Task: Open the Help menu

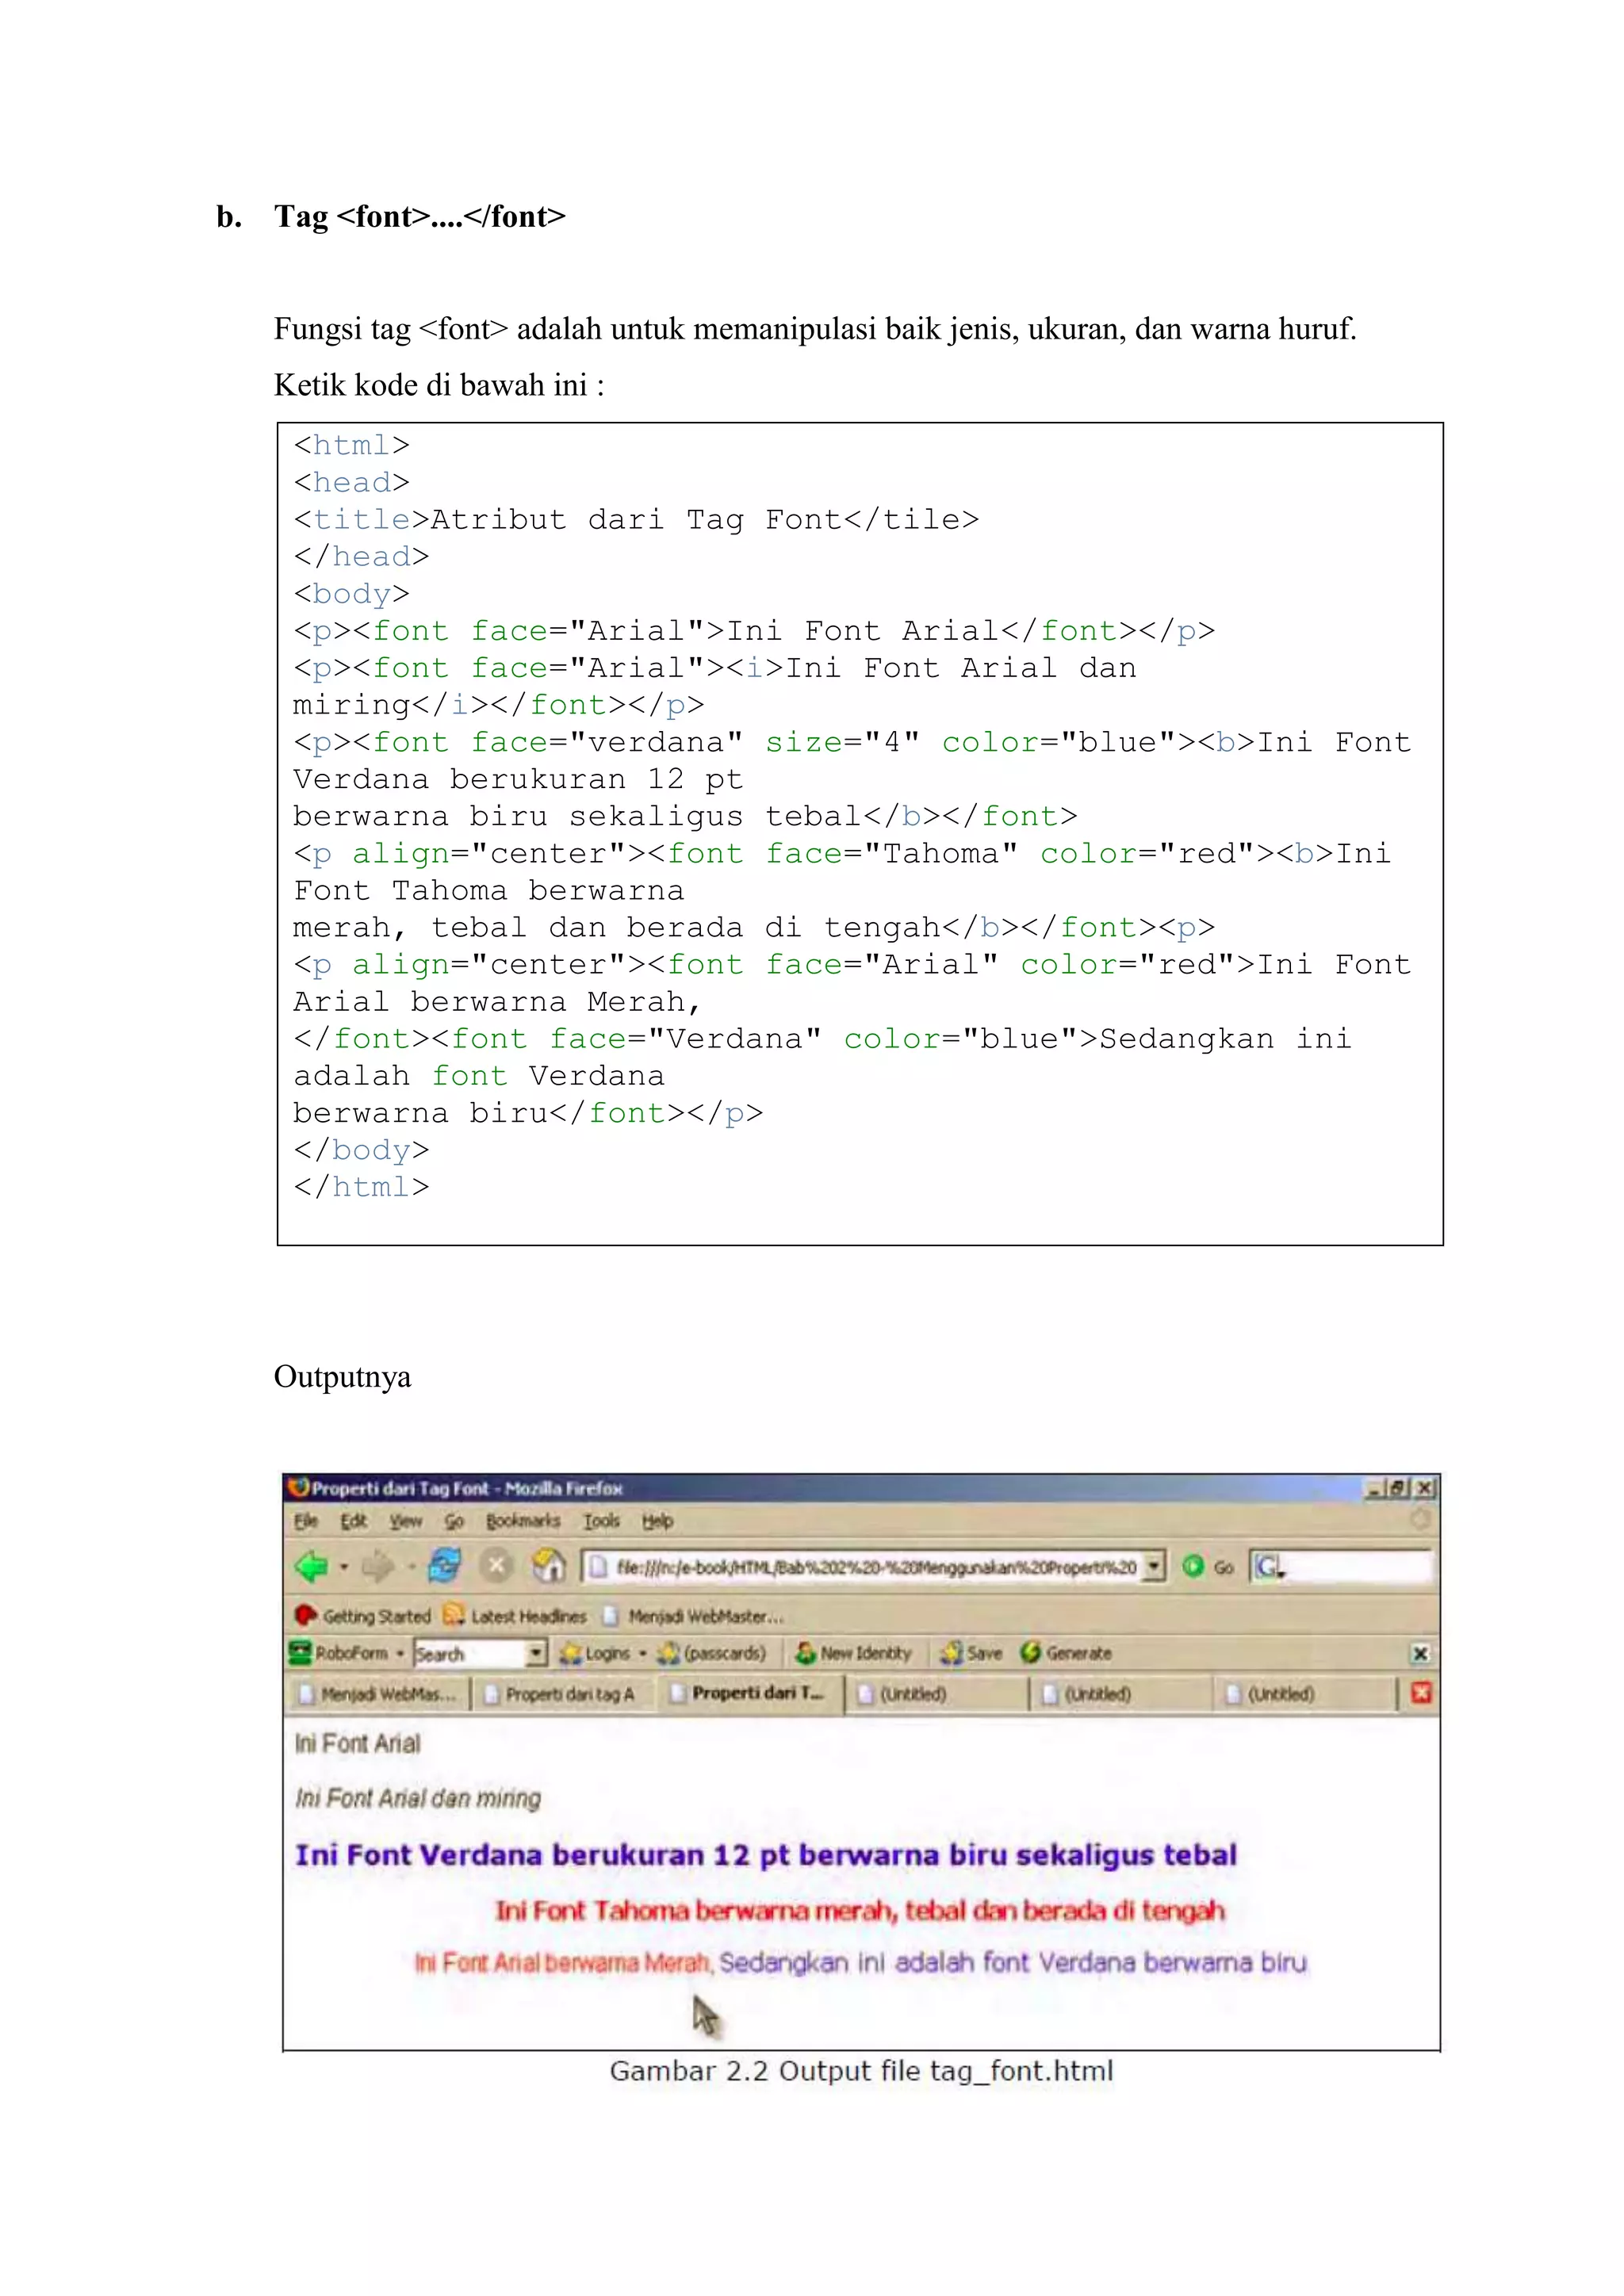Action: pos(657,1521)
